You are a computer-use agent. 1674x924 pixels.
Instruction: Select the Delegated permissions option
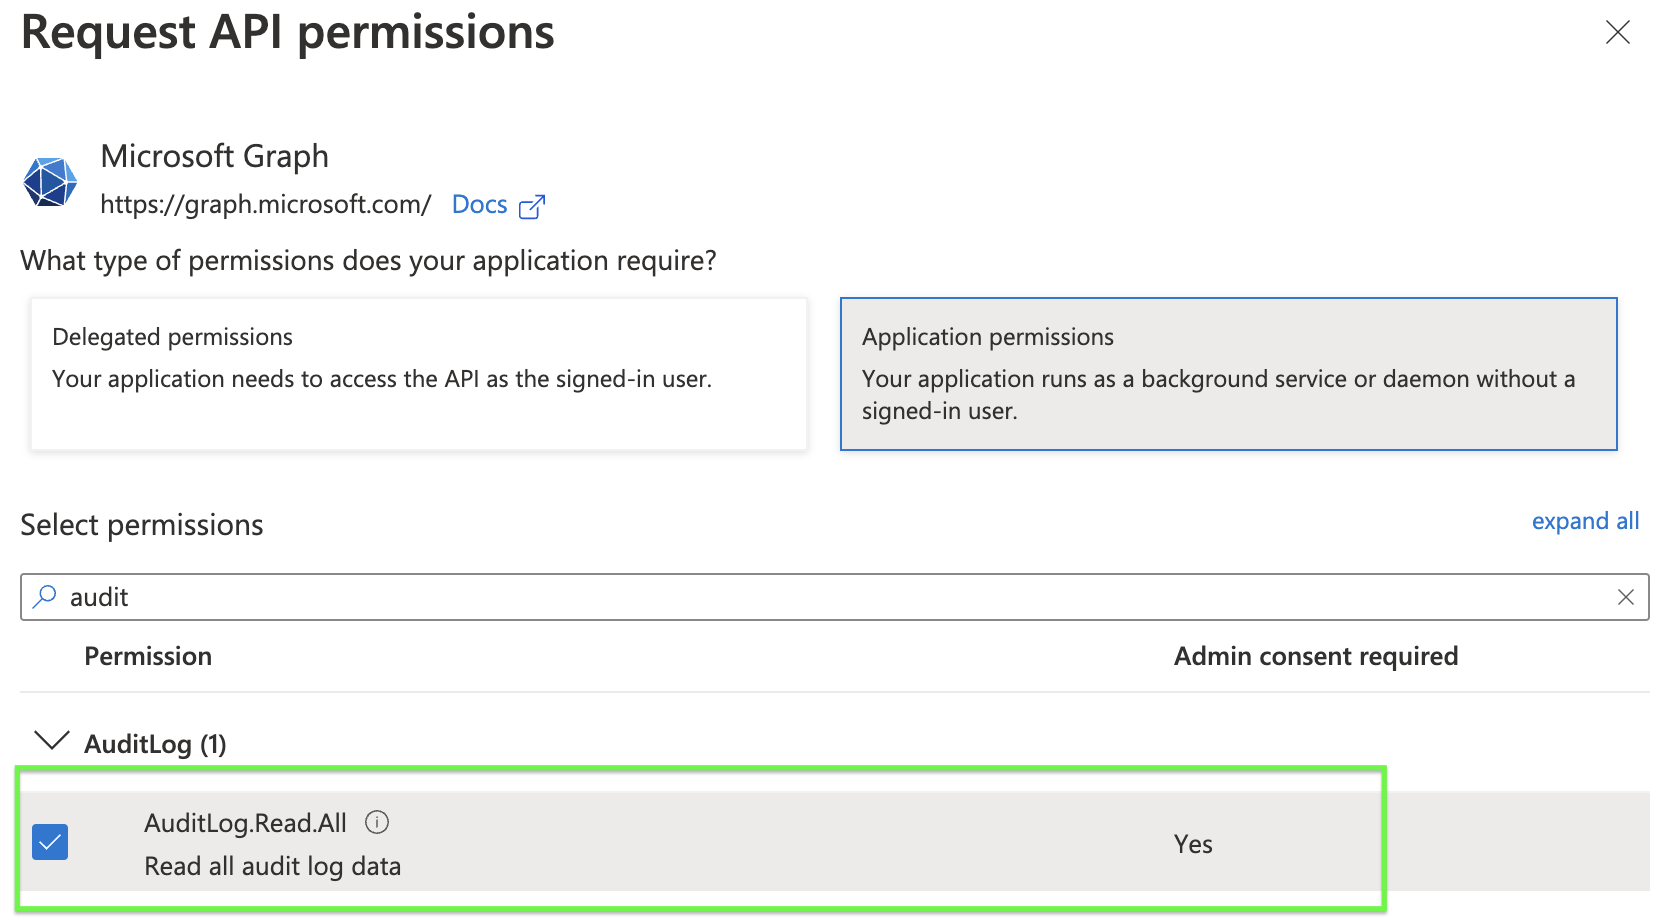point(418,373)
